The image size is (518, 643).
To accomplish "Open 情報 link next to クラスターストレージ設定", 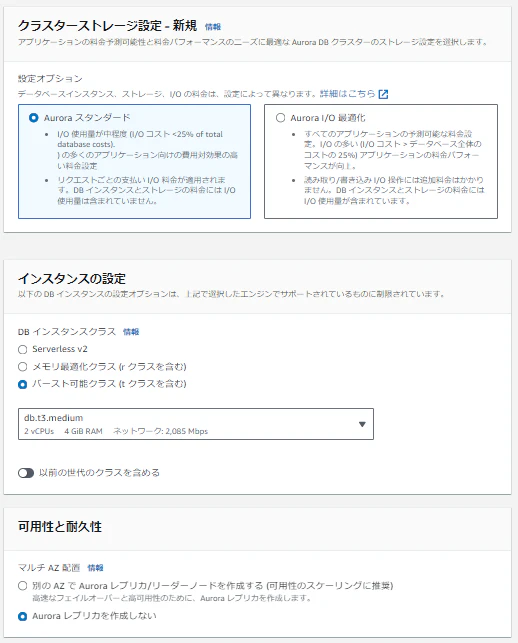I will tap(213, 27).
